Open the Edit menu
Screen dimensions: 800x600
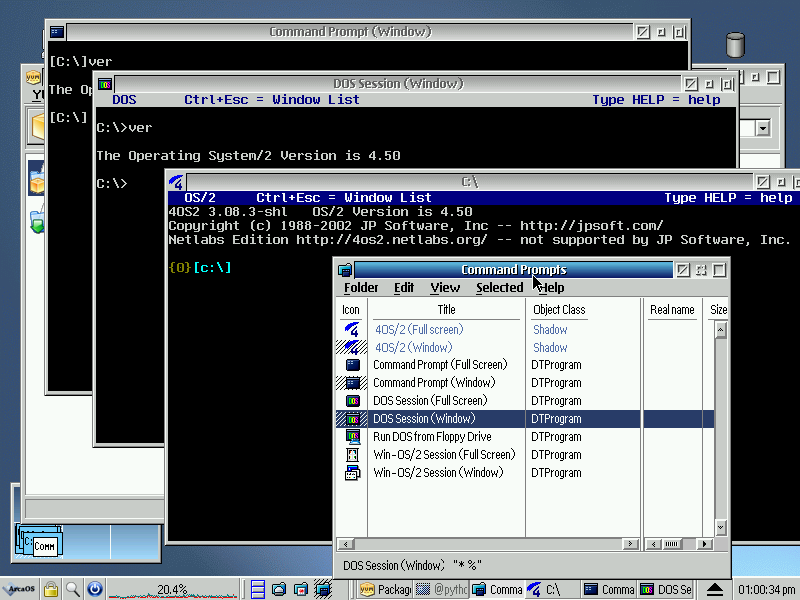404,288
